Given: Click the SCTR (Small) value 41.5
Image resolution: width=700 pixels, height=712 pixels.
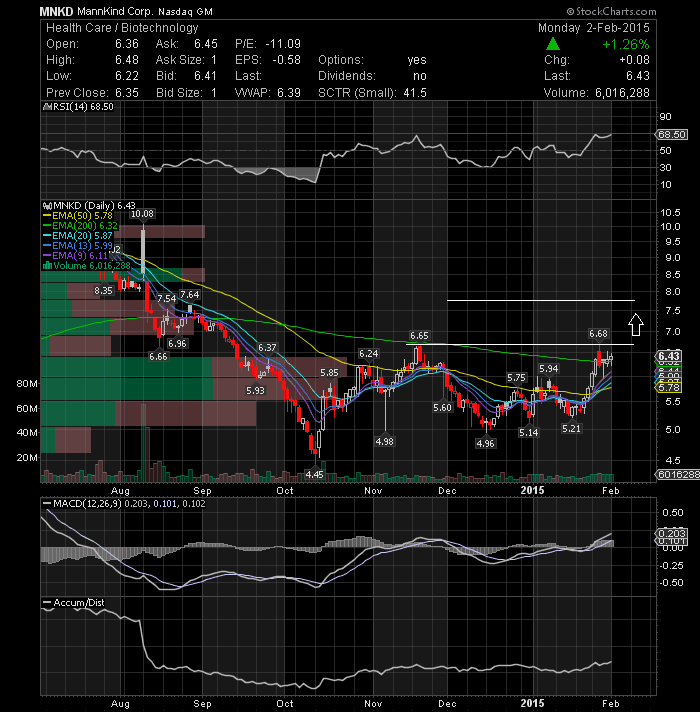Looking at the screenshot, I should tap(415, 93).
